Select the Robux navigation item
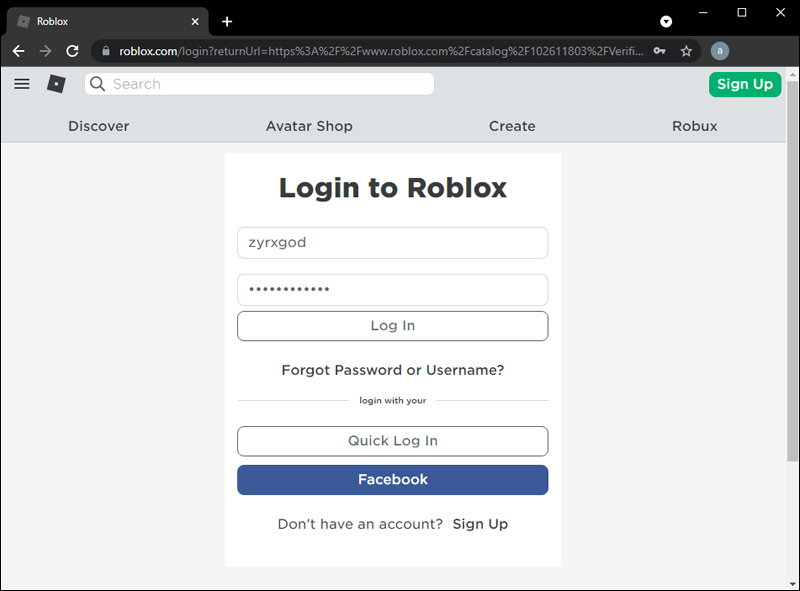This screenshot has height=591, width=800. [695, 126]
